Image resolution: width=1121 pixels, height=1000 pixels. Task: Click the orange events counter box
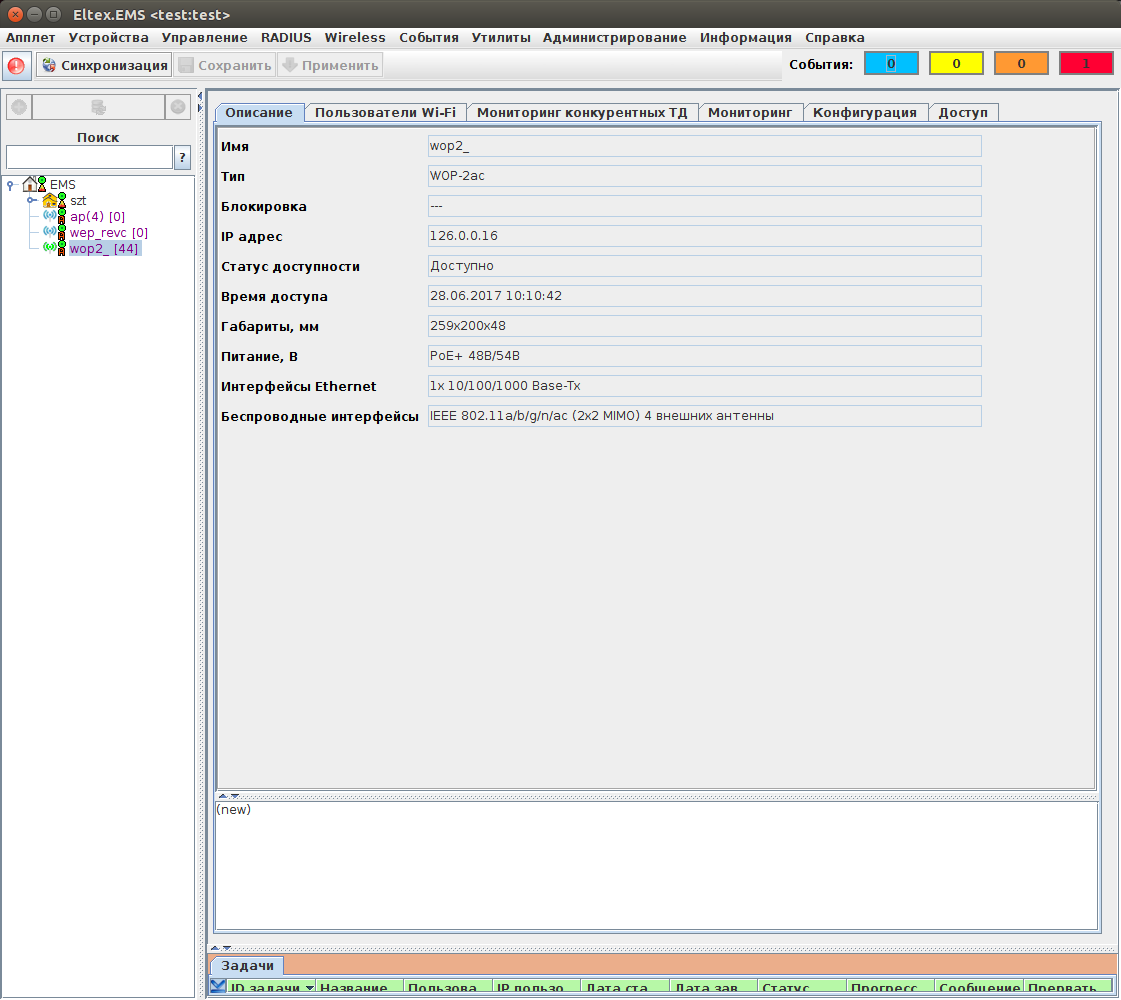click(1021, 64)
